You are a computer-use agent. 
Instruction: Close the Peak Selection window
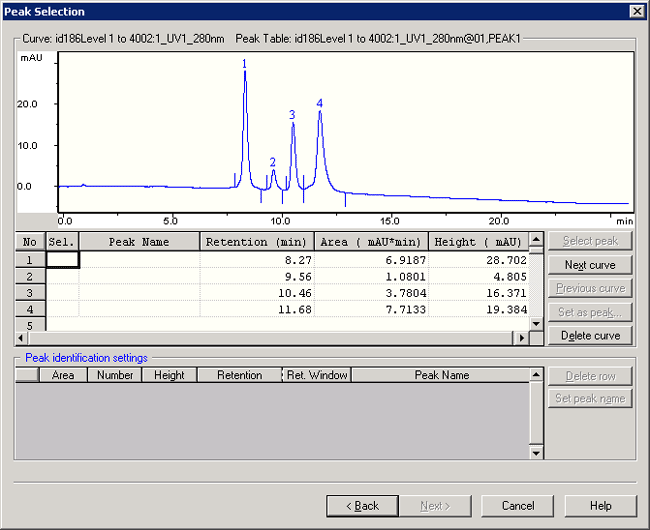637,11
